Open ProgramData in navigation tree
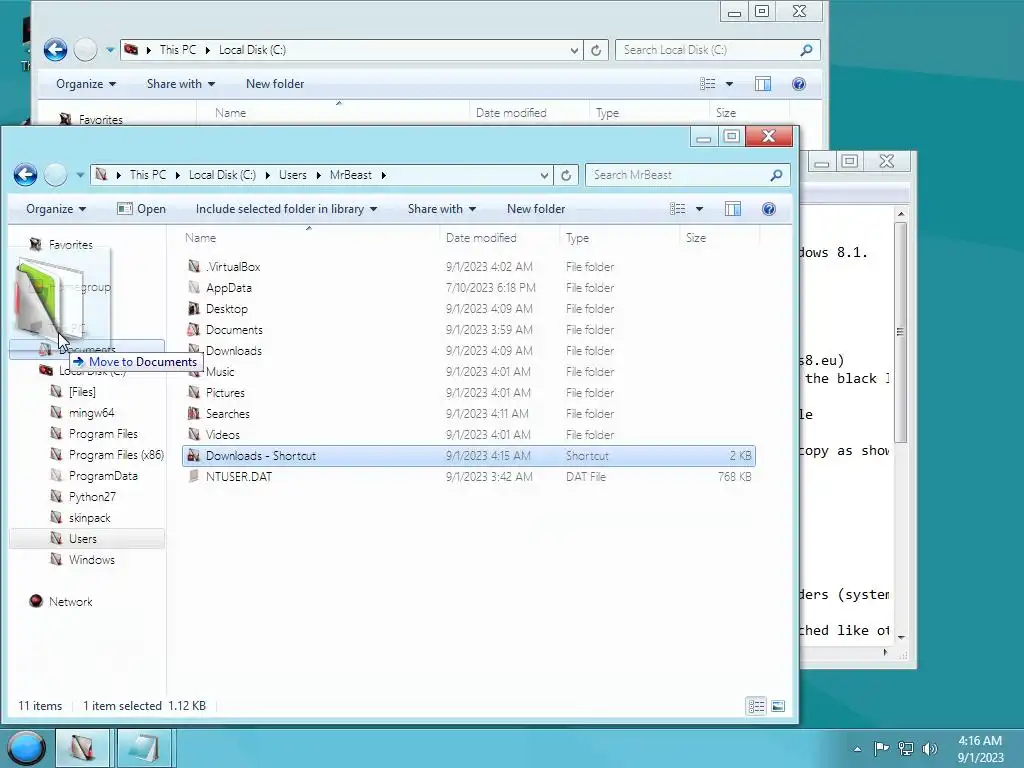The image size is (1024, 768). (103, 475)
